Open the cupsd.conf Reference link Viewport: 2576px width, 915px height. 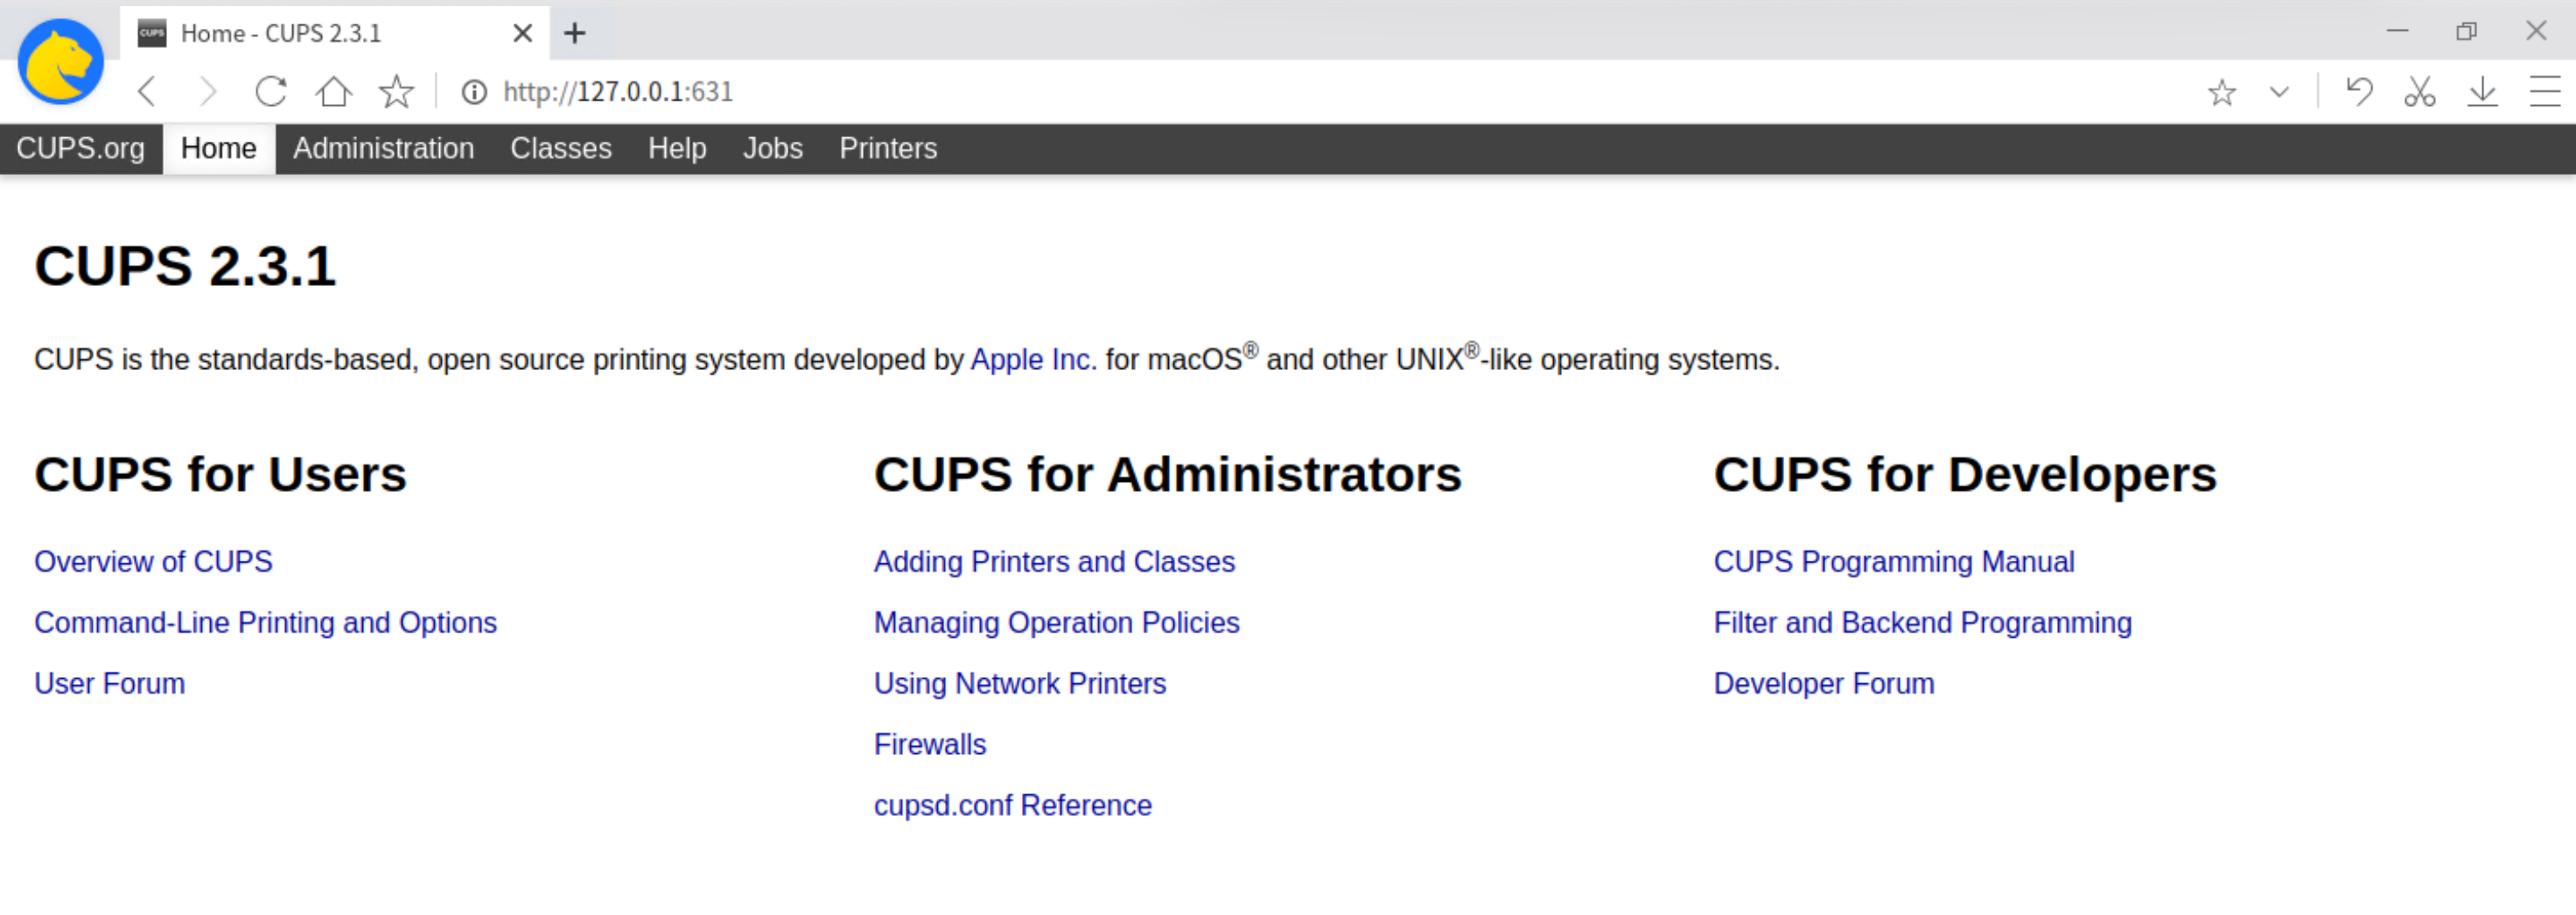point(1012,805)
